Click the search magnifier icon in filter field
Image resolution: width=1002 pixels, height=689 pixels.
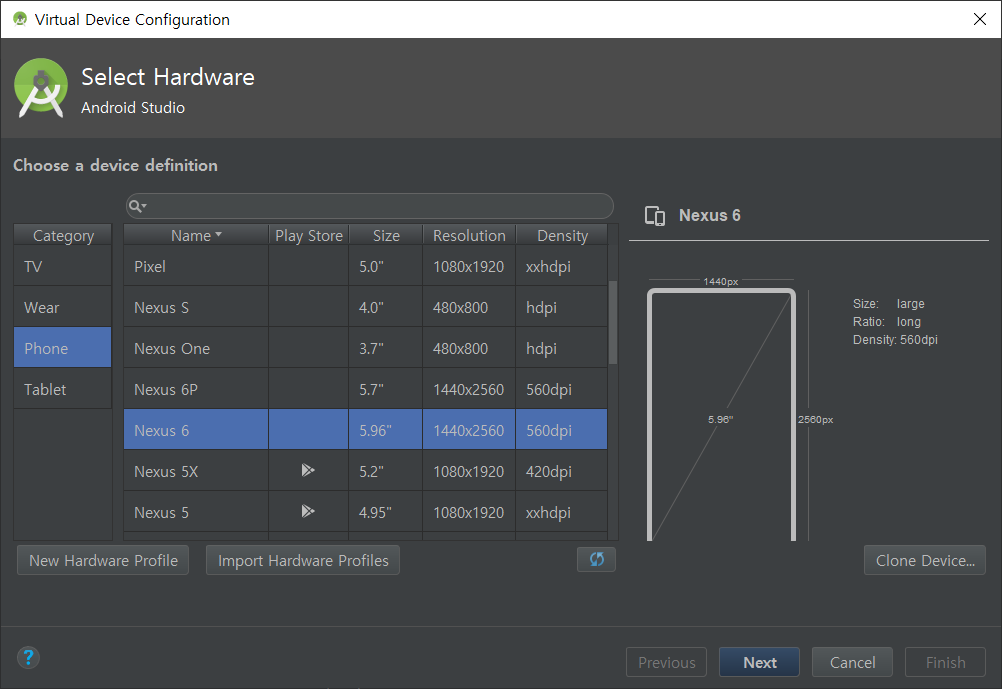[x=137, y=206]
